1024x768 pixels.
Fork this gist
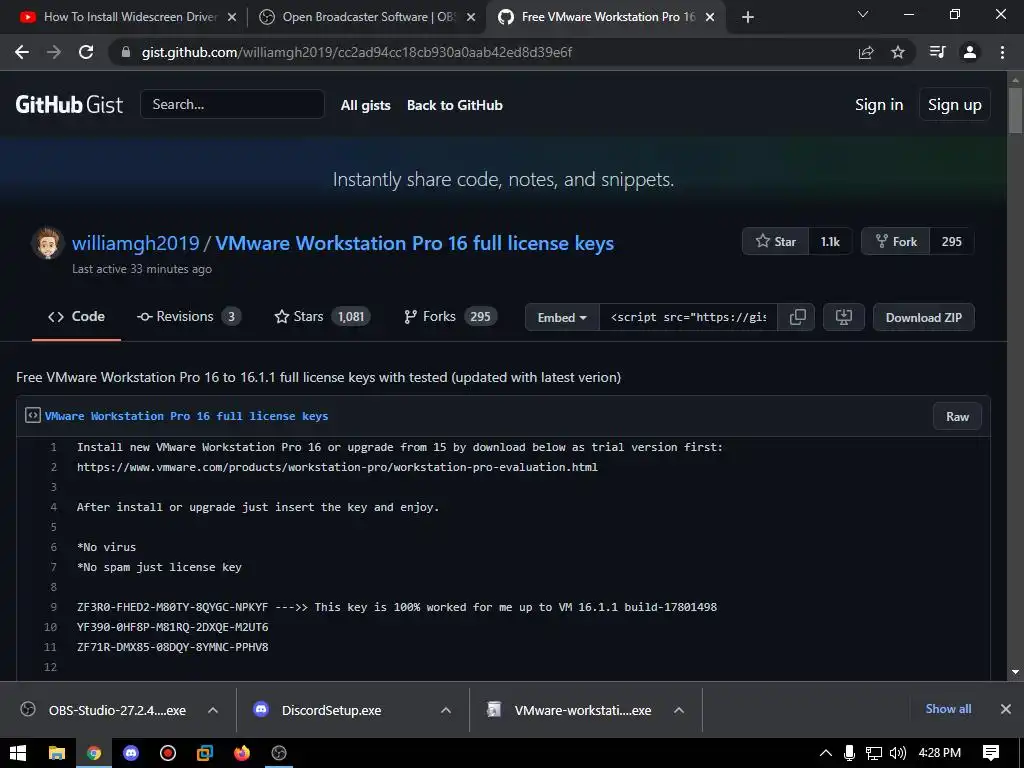pos(896,242)
